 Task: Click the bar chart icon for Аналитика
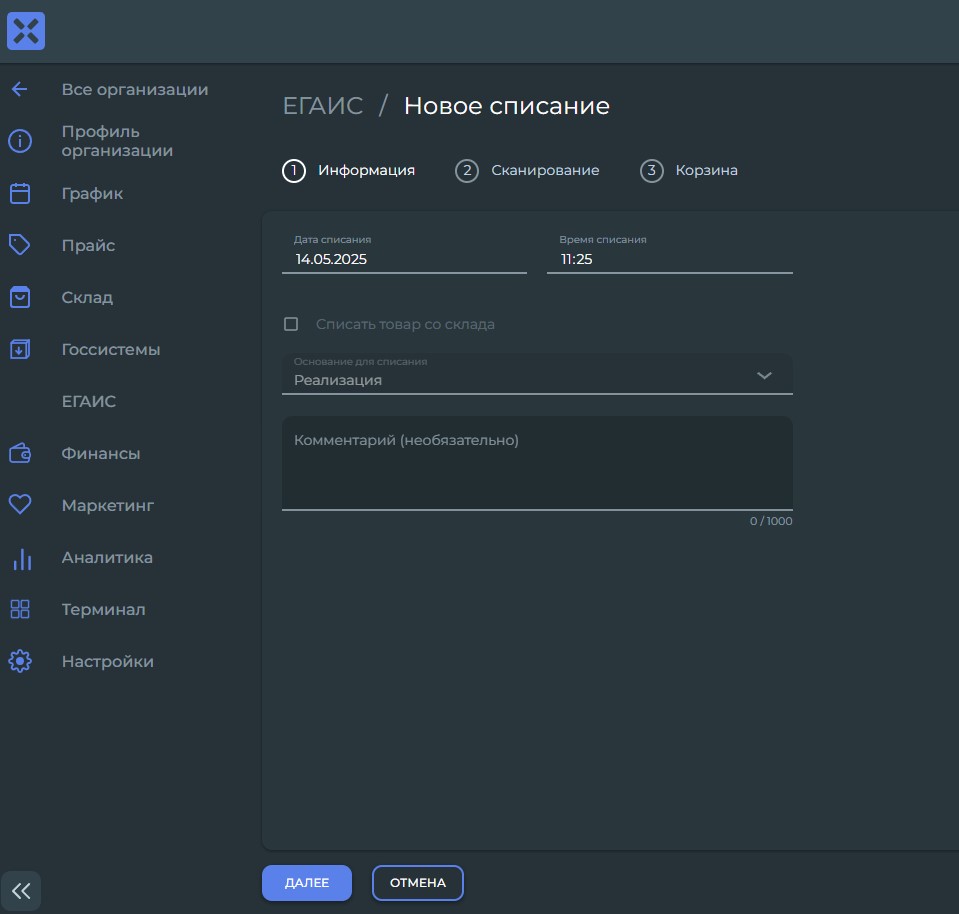22,559
